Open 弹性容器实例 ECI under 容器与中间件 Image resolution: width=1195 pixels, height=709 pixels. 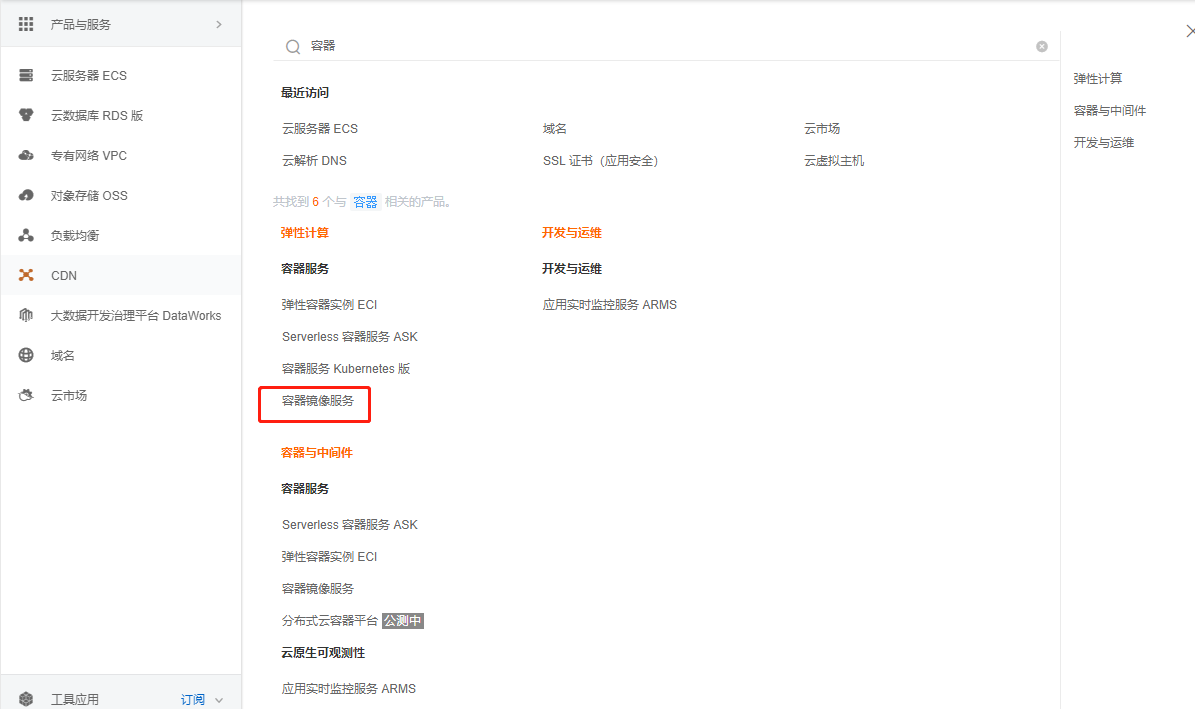(x=329, y=557)
